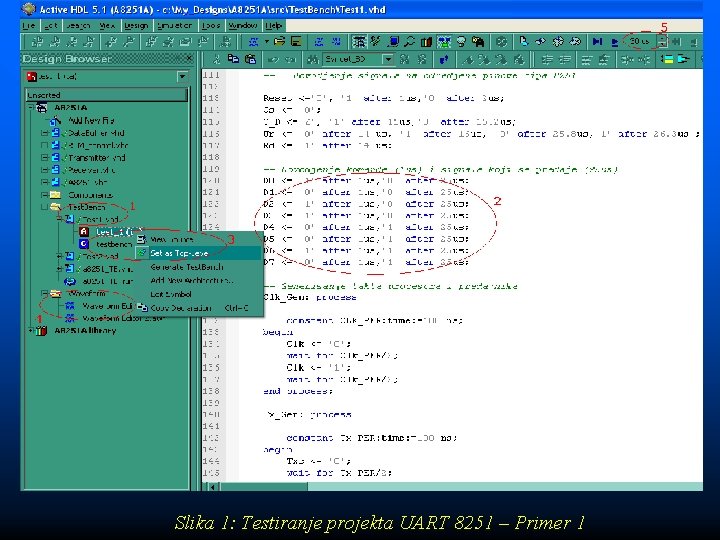Select the Components folder in tree
Viewport: 720px width, 540px height.
[90, 195]
